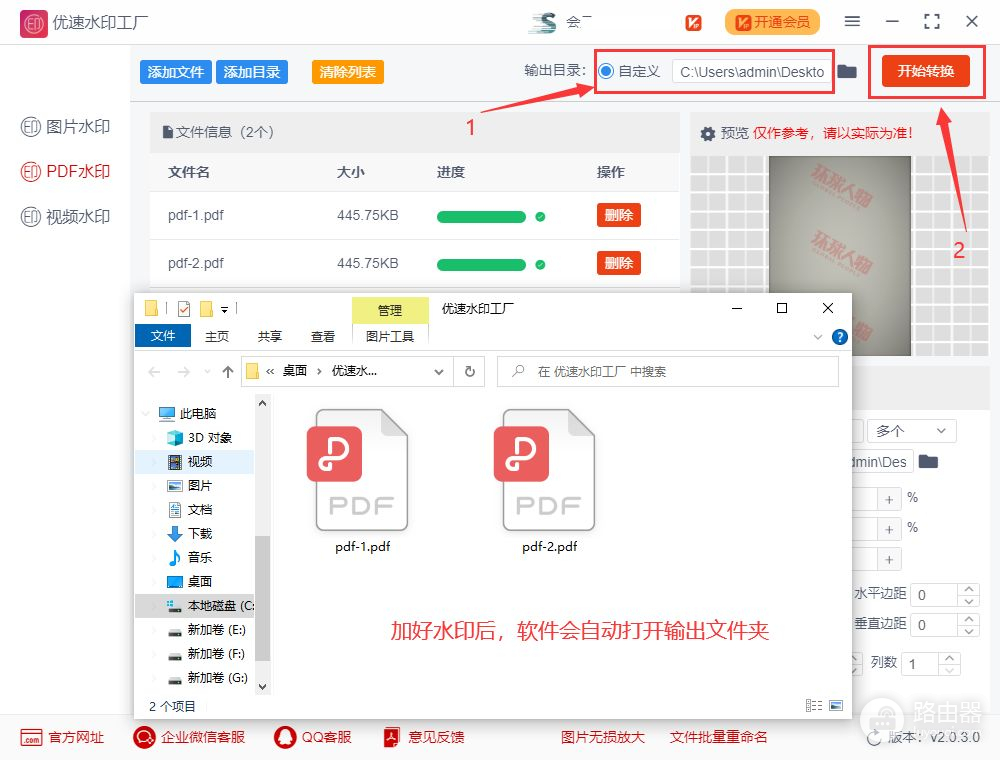Open recent locations dropdown in Explorer
The image size is (1000, 760).
point(207,372)
